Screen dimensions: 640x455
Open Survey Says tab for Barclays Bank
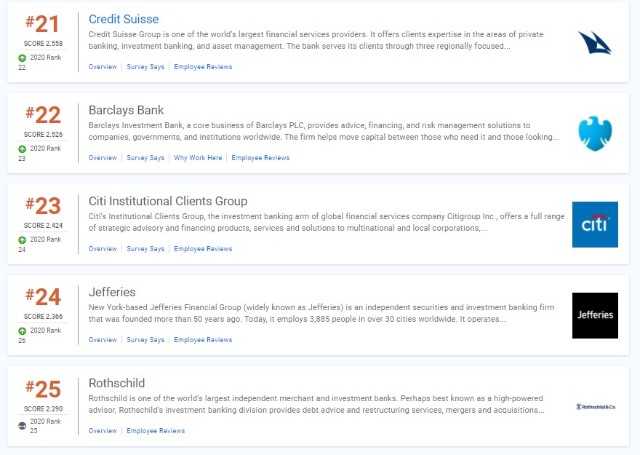[145, 158]
